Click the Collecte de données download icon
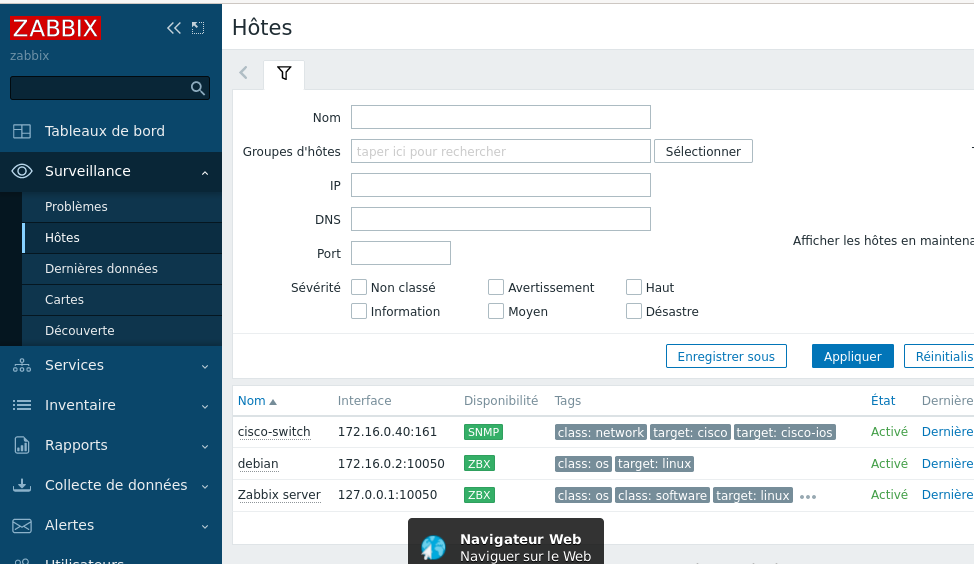This screenshot has height=564, width=974. 22,485
